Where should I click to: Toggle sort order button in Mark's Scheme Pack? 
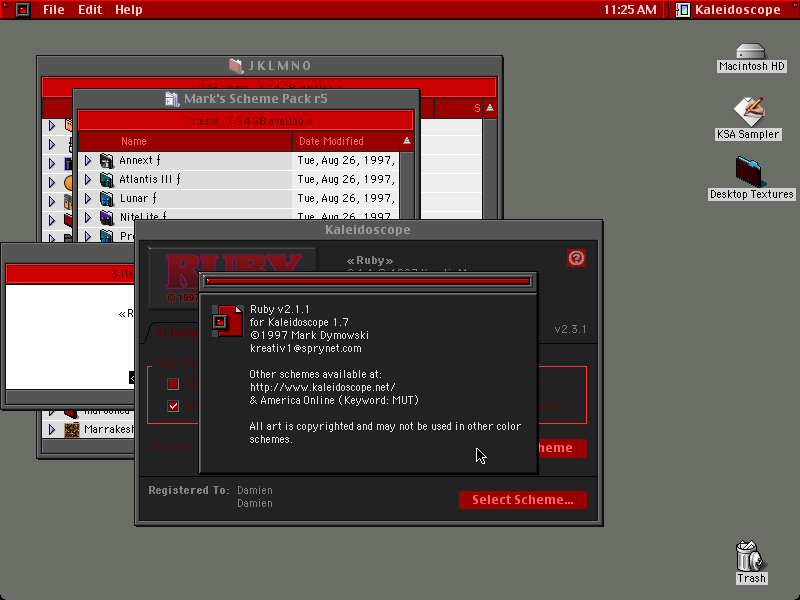click(407, 141)
